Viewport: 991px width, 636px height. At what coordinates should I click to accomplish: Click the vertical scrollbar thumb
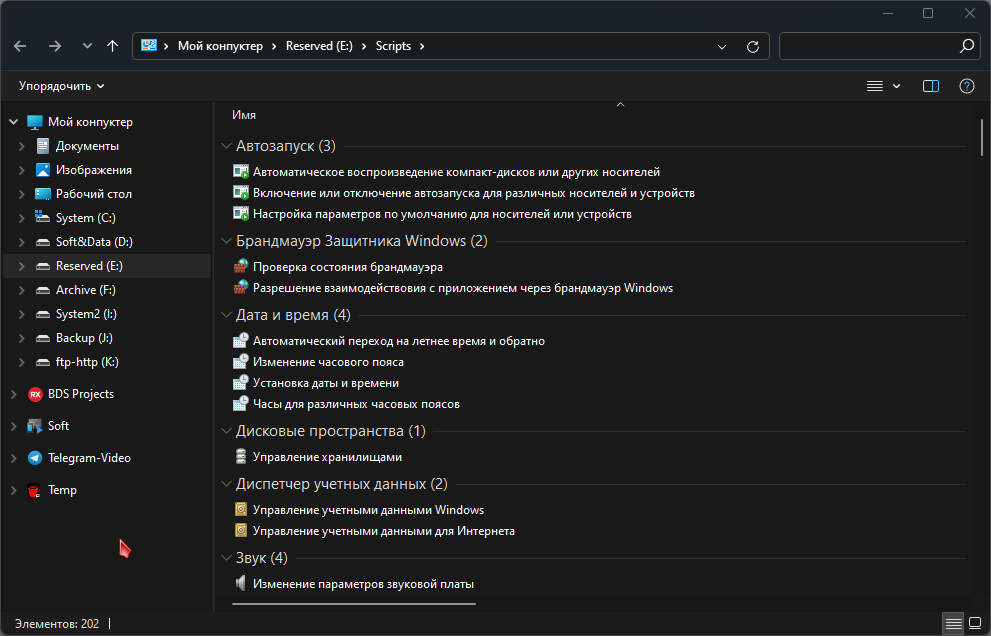[x=982, y=137]
